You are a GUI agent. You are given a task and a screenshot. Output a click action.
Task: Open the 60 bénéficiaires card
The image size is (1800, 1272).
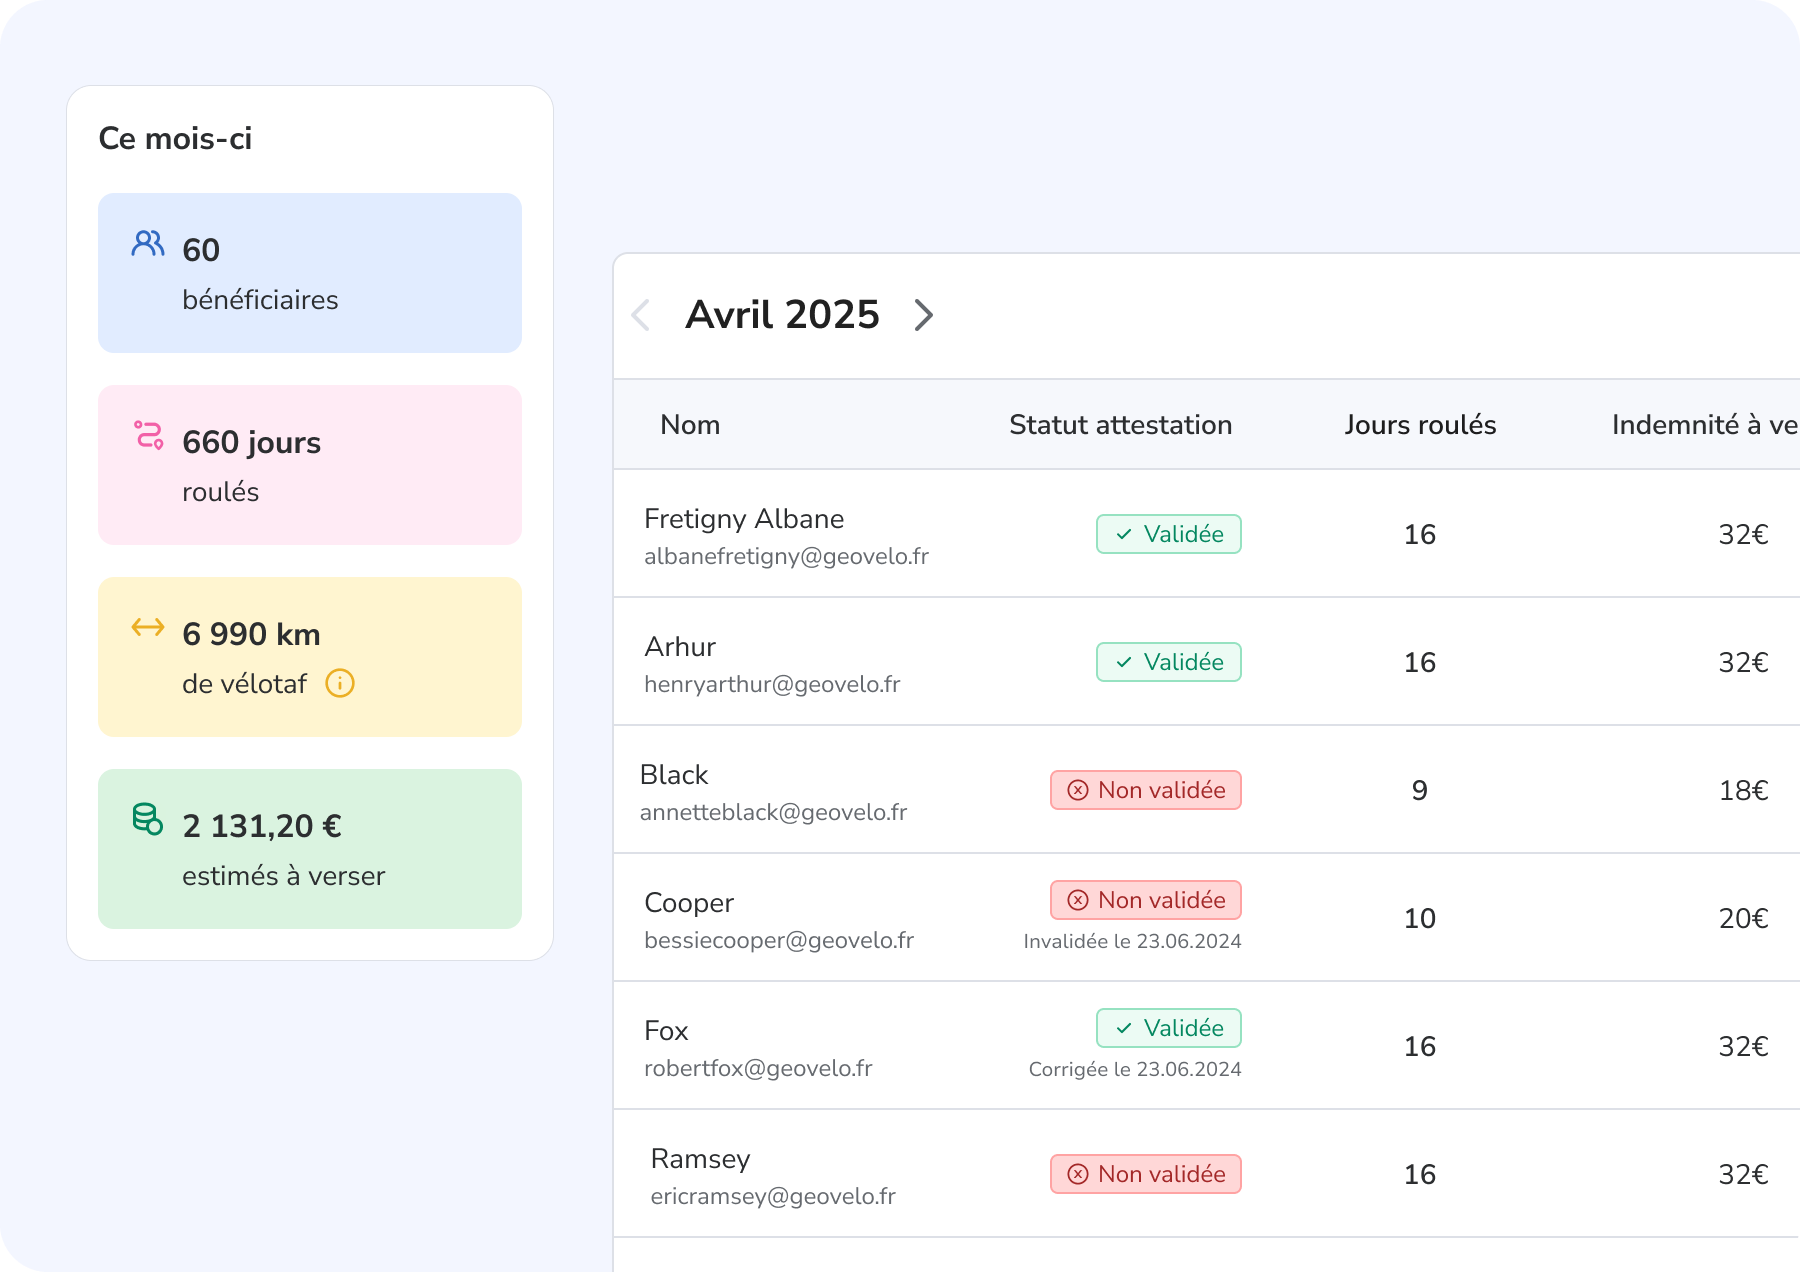pos(310,273)
